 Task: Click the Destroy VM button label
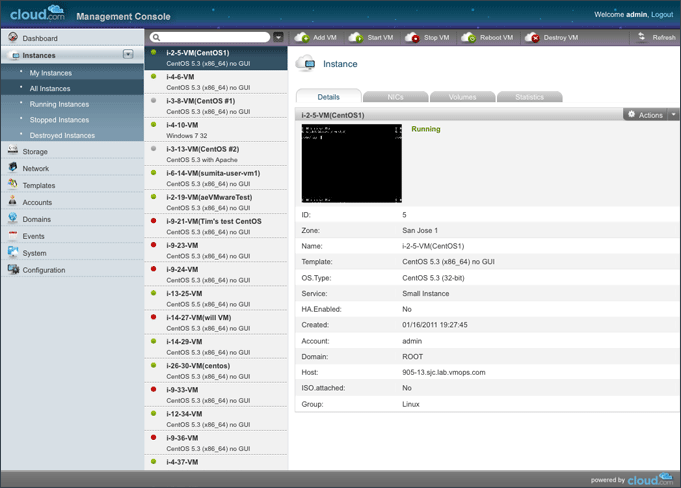click(561, 38)
